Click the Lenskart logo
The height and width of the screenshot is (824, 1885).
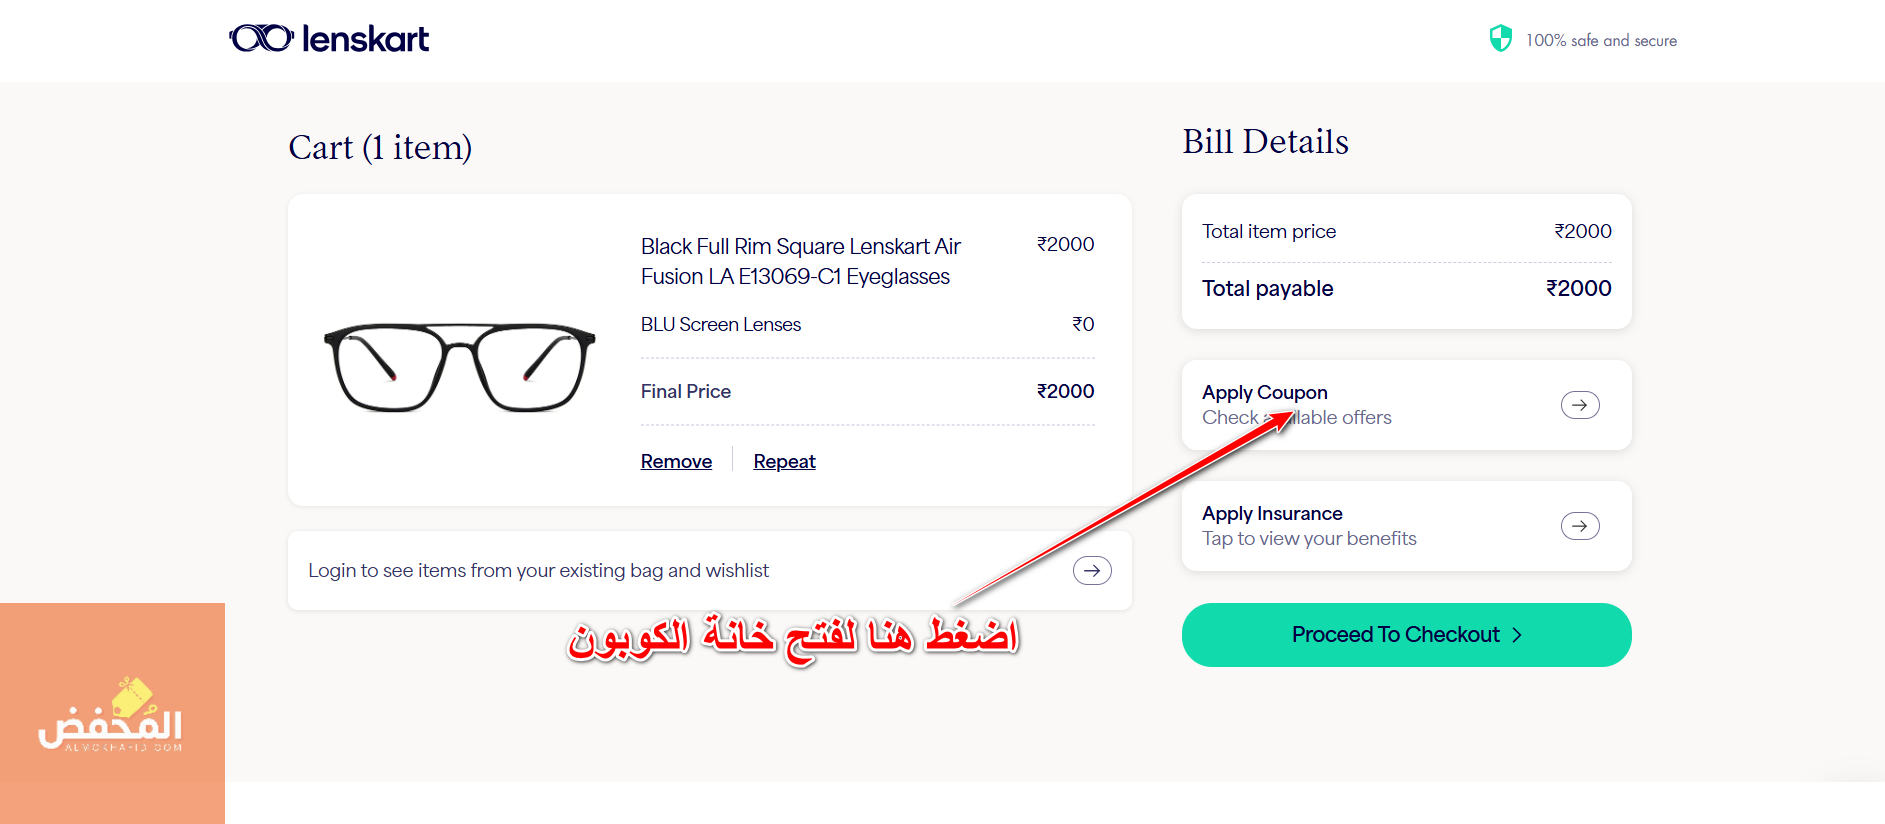click(329, 39)
